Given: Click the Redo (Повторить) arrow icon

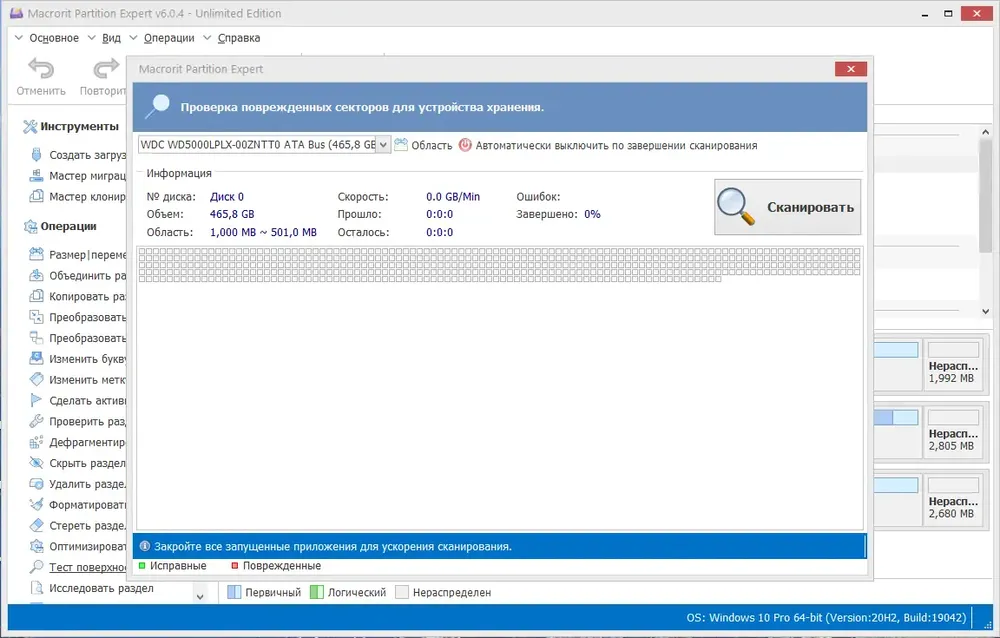Looking at the screenshot, I should pos(106,68).
